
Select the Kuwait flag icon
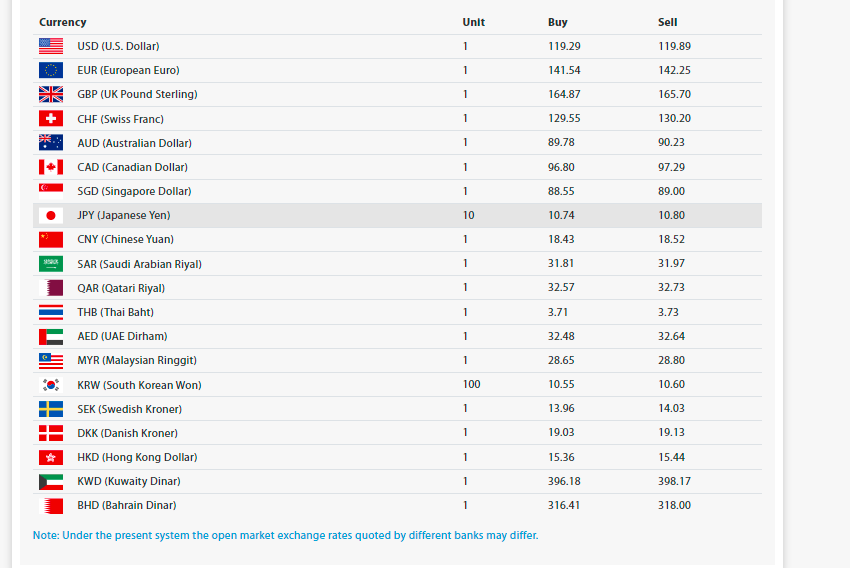click(x=51, y=482)
